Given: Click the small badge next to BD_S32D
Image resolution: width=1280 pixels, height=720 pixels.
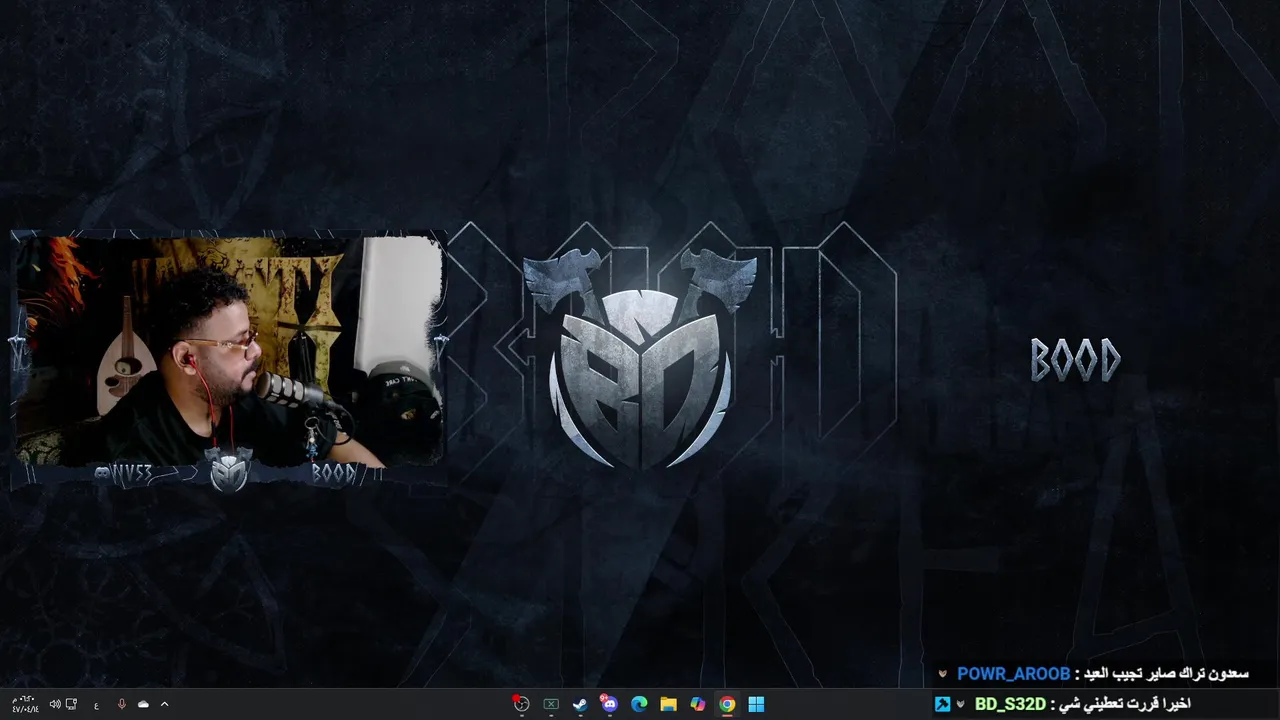Looking at the screenshot, I should point(961,704).
